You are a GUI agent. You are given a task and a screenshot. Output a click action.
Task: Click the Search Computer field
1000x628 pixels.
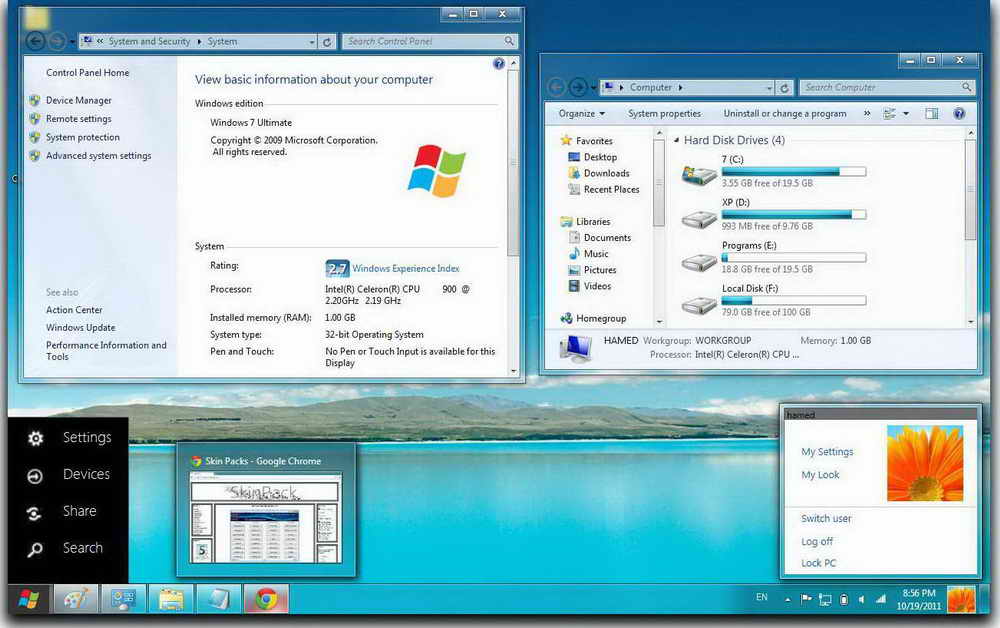click(x=887, y=87)
